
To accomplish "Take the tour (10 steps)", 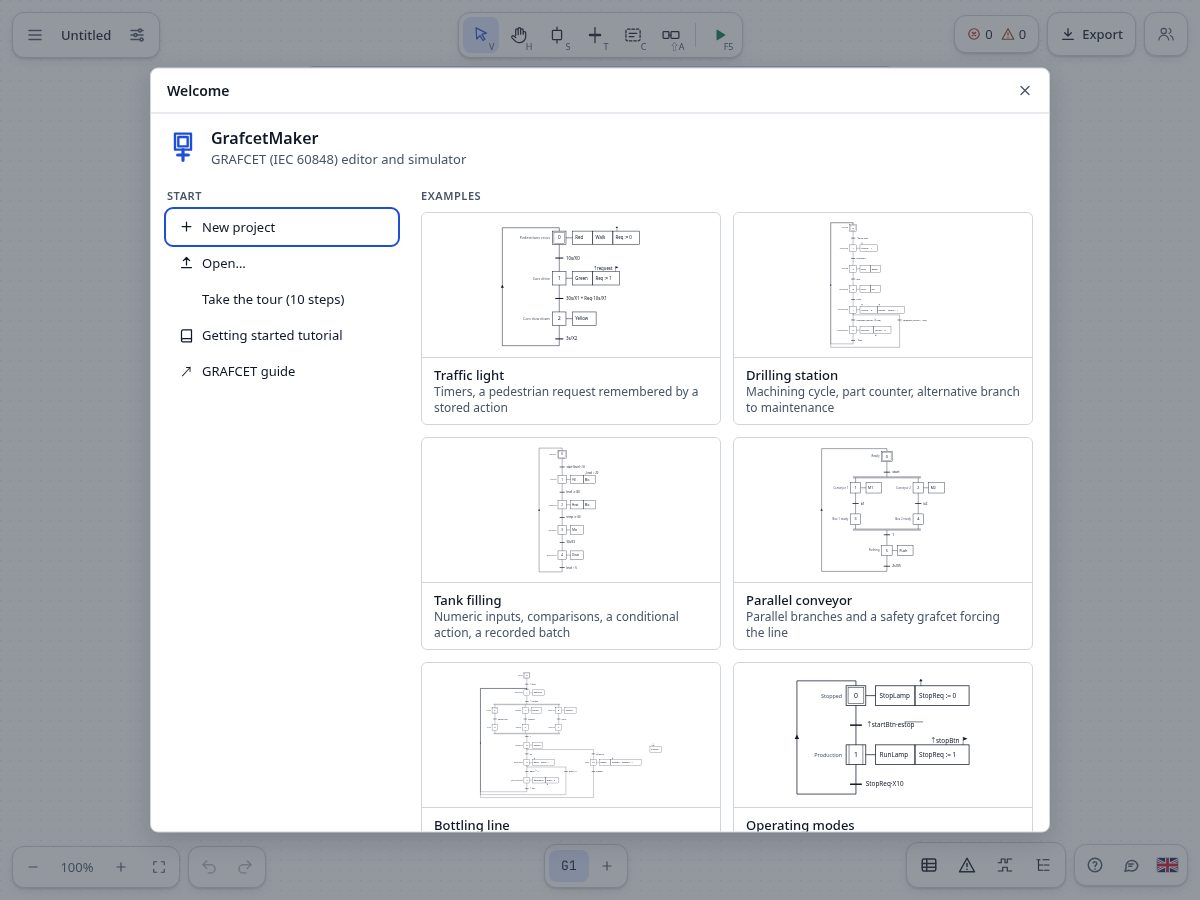I will click(282, 299).
